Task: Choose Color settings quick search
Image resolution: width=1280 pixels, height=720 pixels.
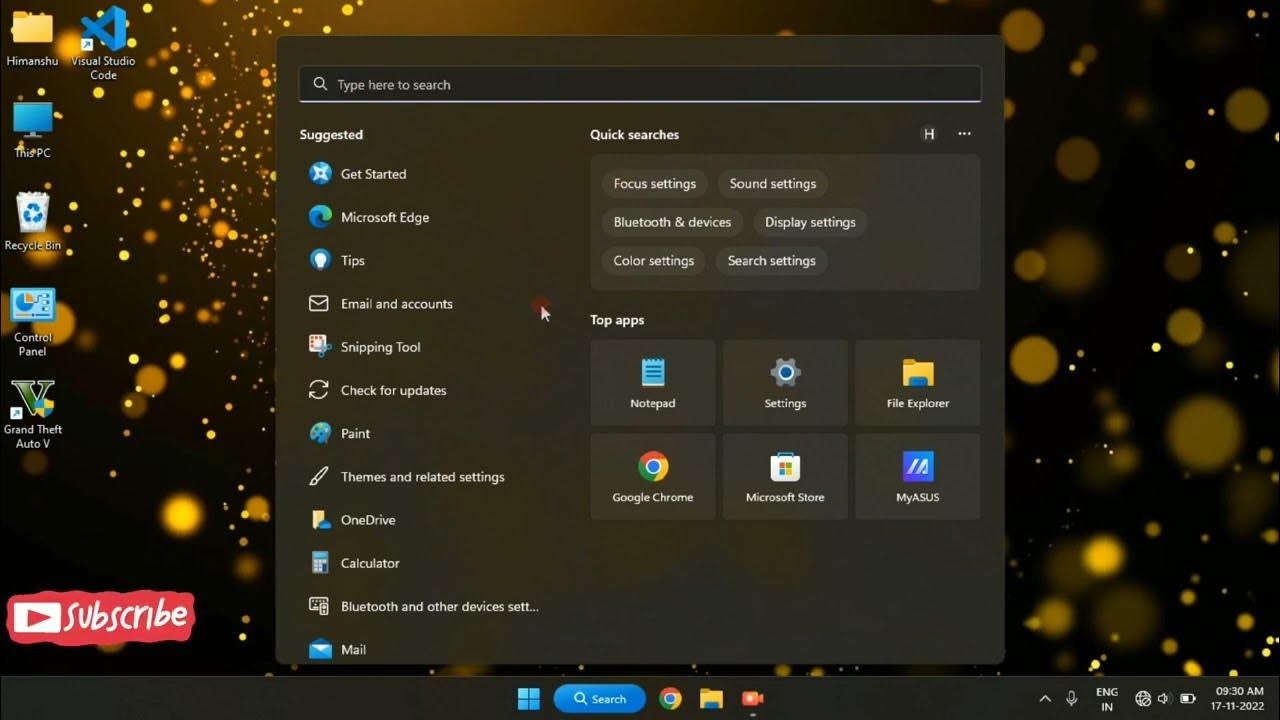Action: pos(654,261)
